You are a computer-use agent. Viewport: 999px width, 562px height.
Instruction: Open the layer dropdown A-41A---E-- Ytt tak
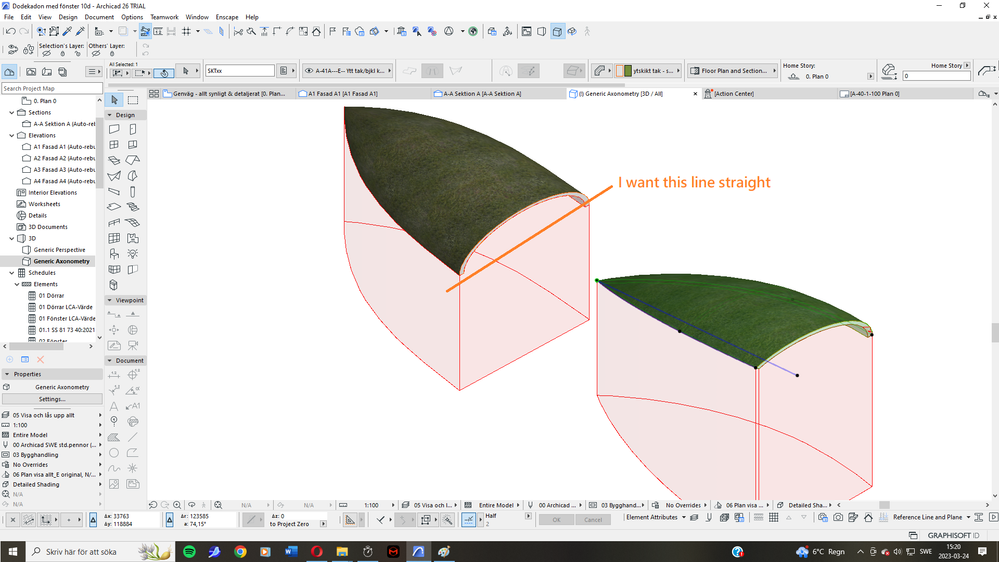[348, 71]
